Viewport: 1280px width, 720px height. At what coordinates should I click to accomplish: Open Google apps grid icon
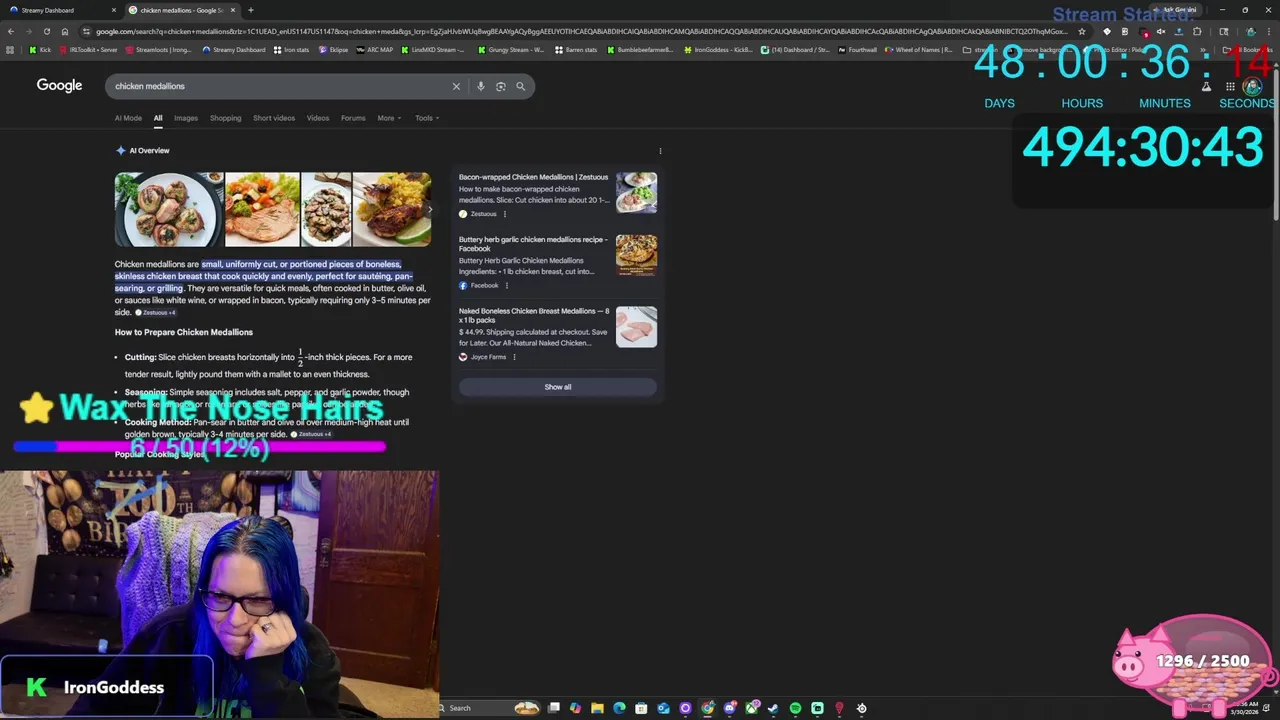point(1230,86)
